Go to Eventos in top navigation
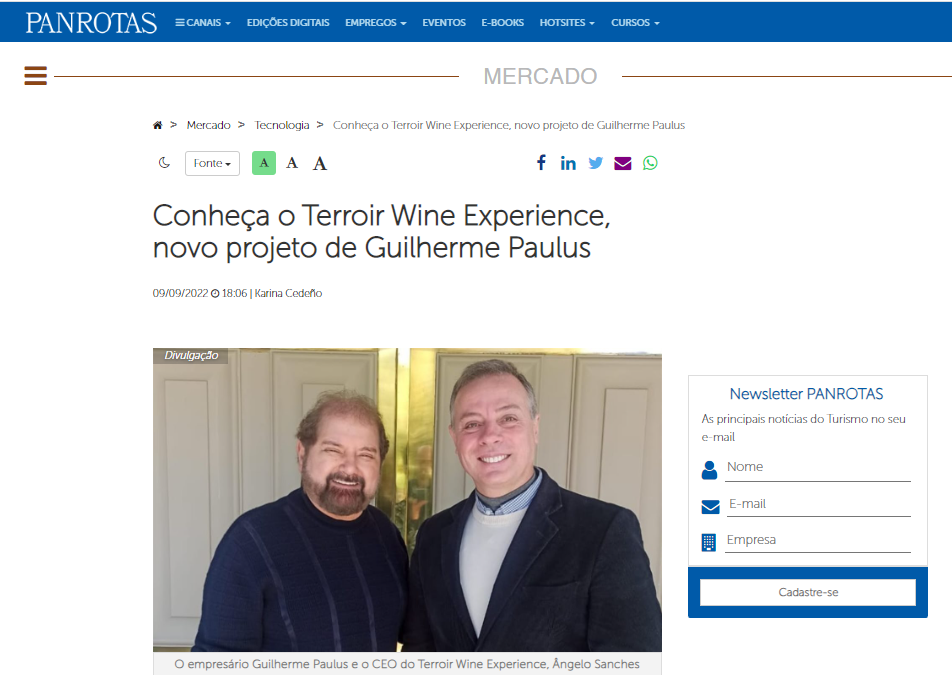Screen dimensions: 952x675 click(444, 23)
